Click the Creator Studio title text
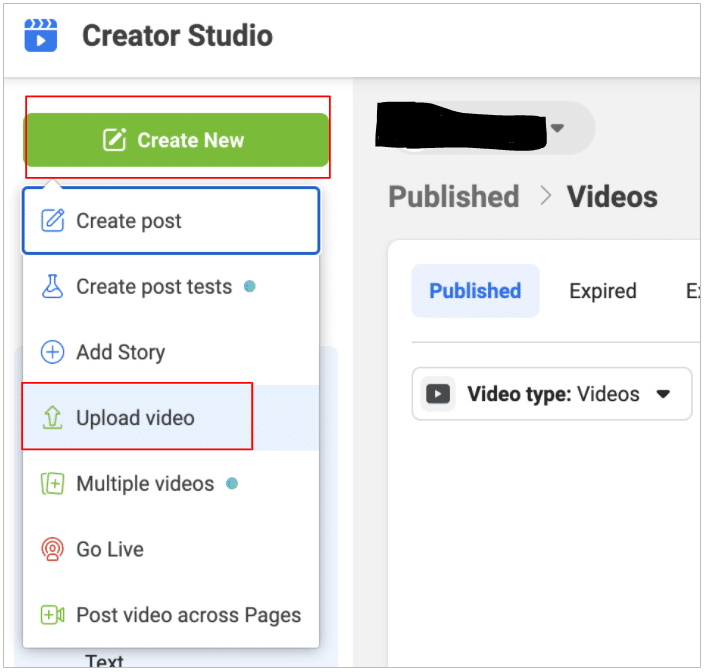 point(177,35)
